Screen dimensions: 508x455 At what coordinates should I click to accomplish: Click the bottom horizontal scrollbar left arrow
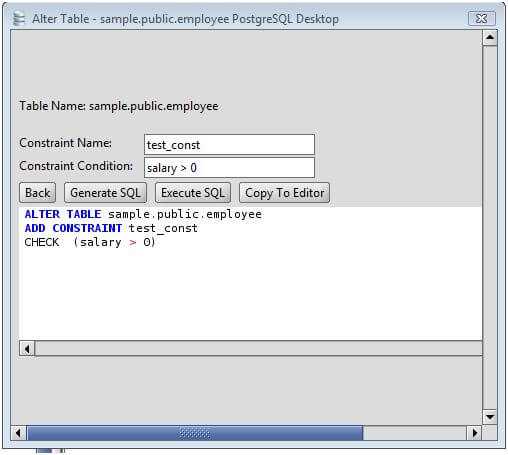[x=19, y=433]
